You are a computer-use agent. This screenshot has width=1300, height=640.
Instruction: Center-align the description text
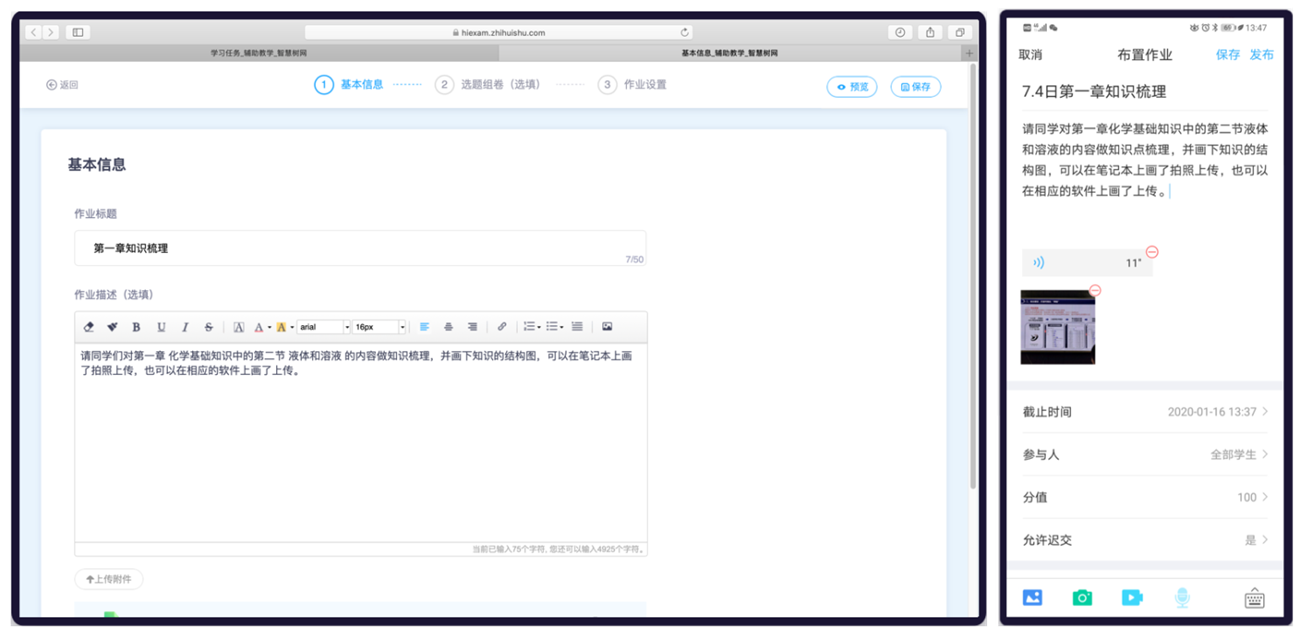[x=448, y=327]
